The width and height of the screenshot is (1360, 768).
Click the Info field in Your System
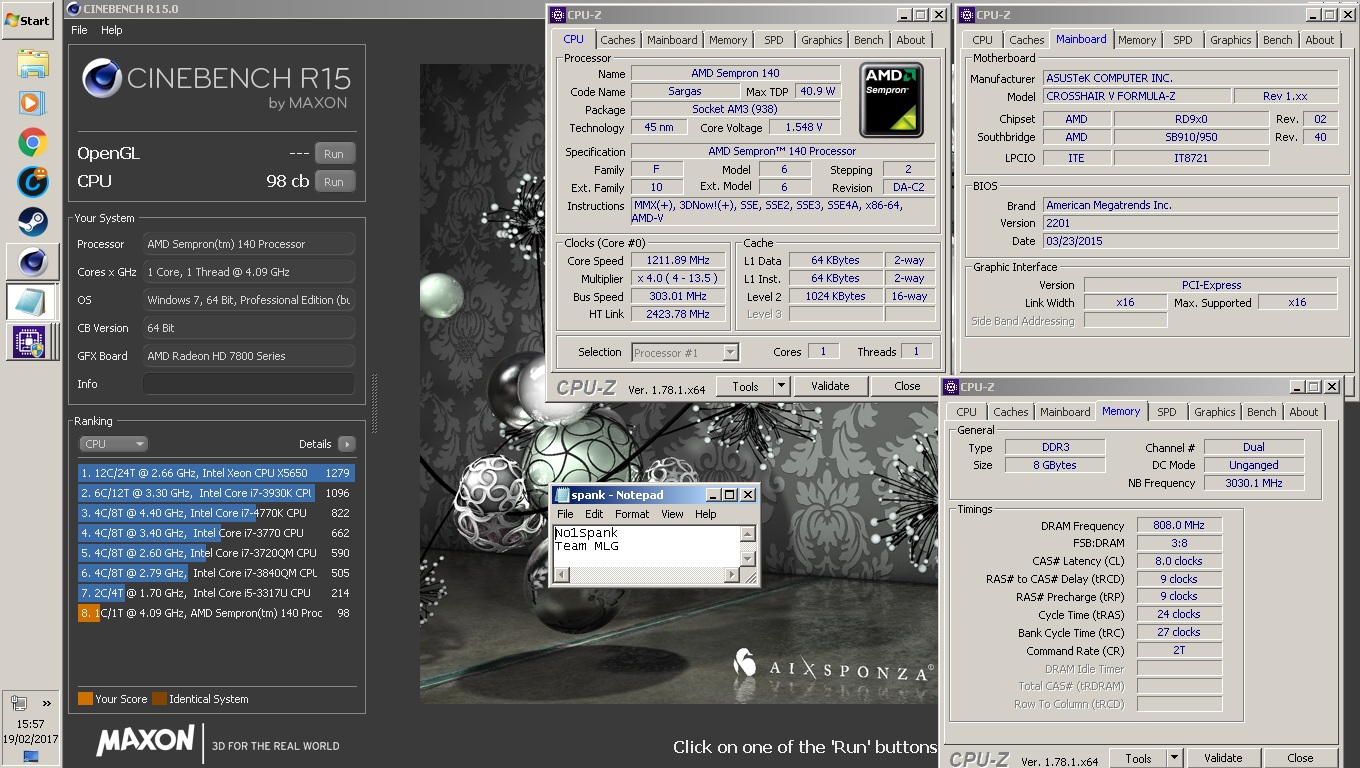[248, 384]
